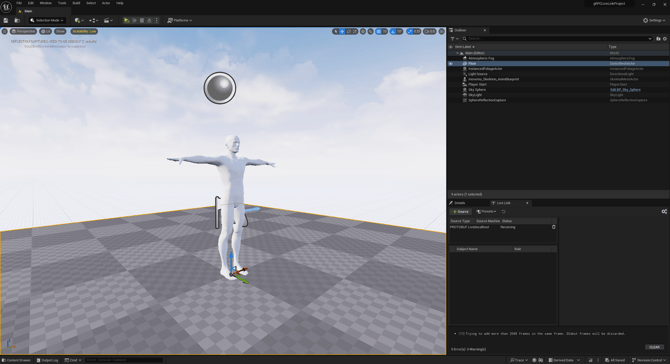Open the viewport options hamburger menu
This screenshot has width=670, height=364.
click(x=5, y=31)
